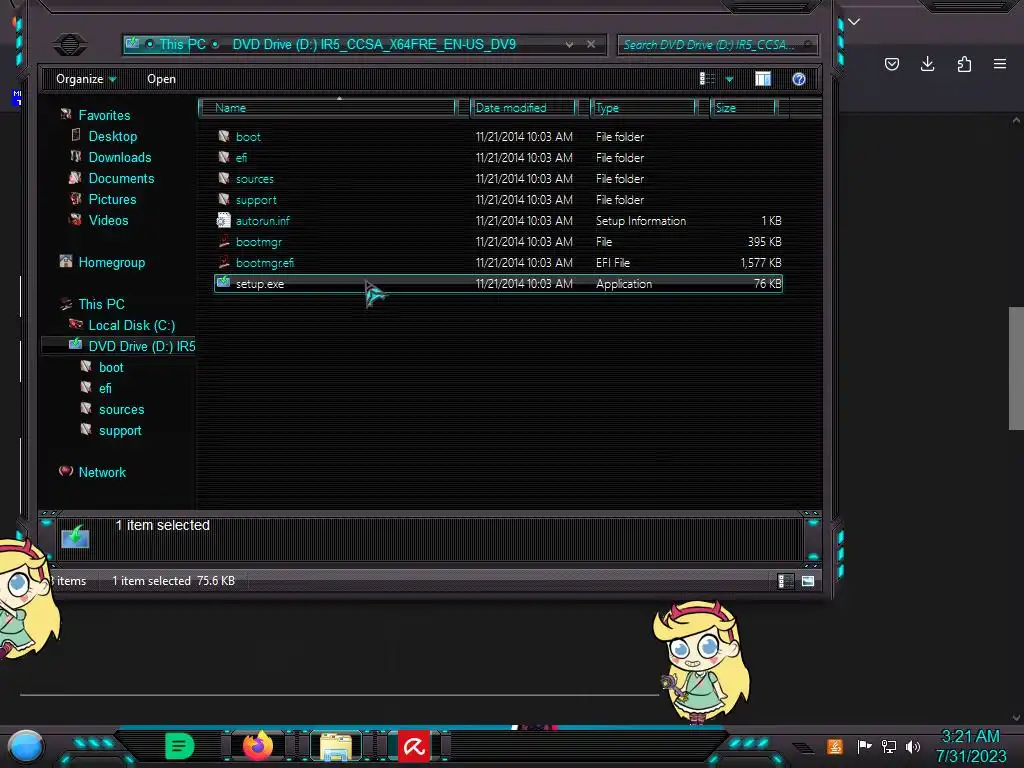Select the autorun.inf file icon

coord(224,220)
